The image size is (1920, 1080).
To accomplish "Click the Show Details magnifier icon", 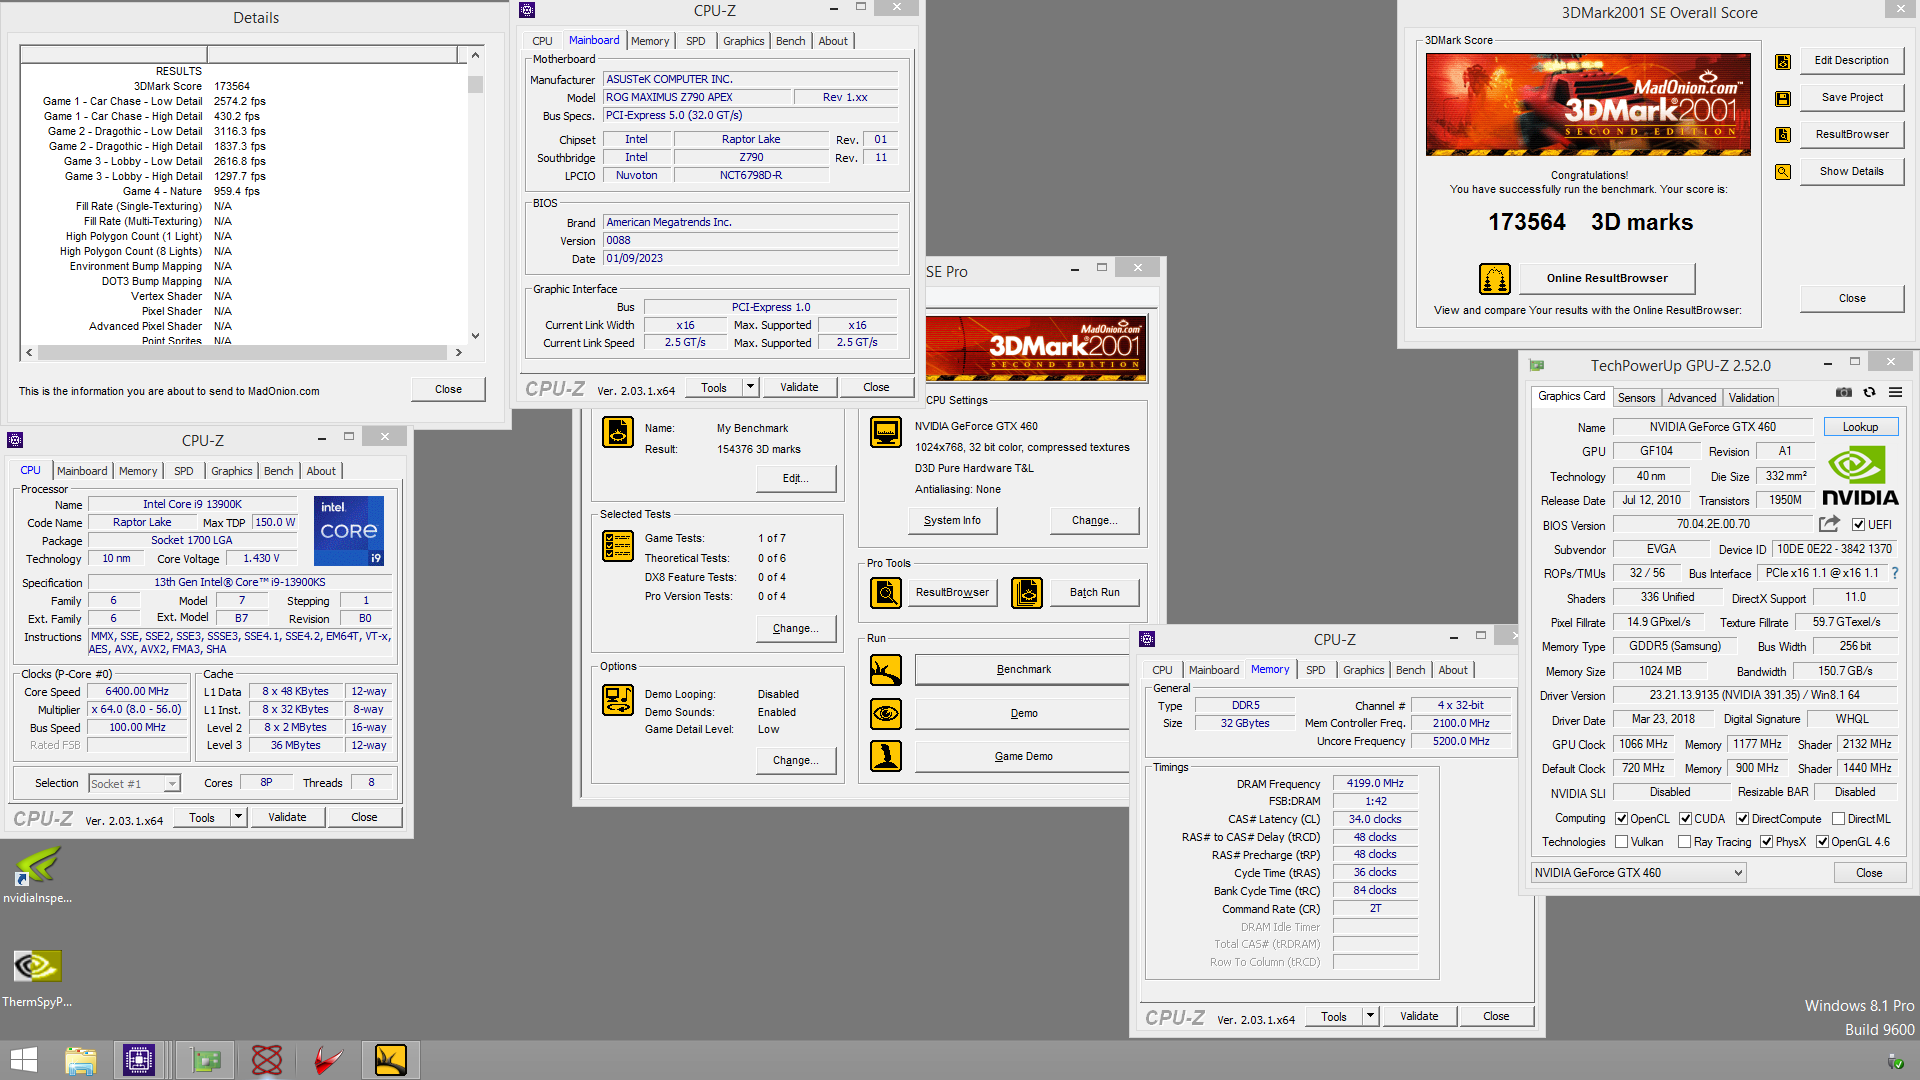I will click(x=1783, y=172).
